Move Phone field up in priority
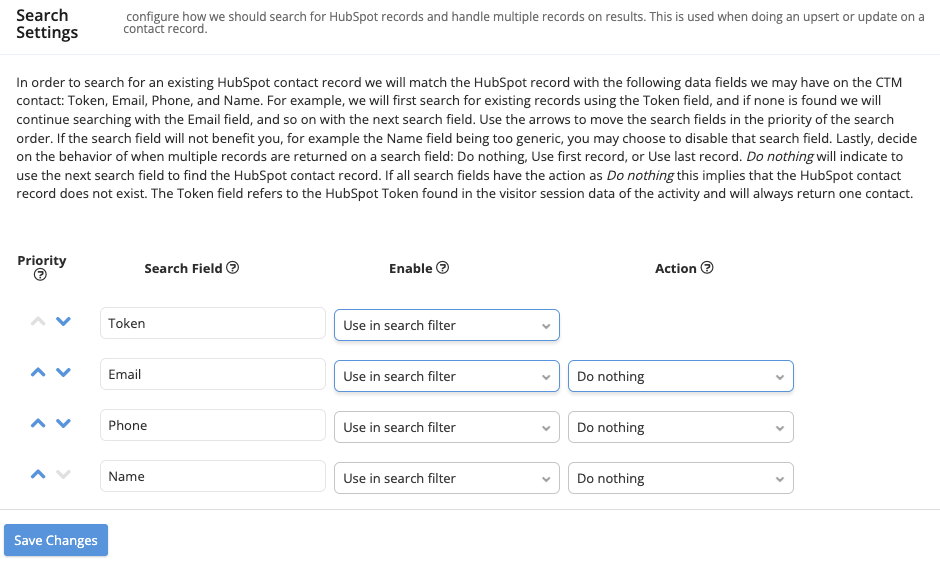This screenshot has width=940, height=569. tap(38, 424)
